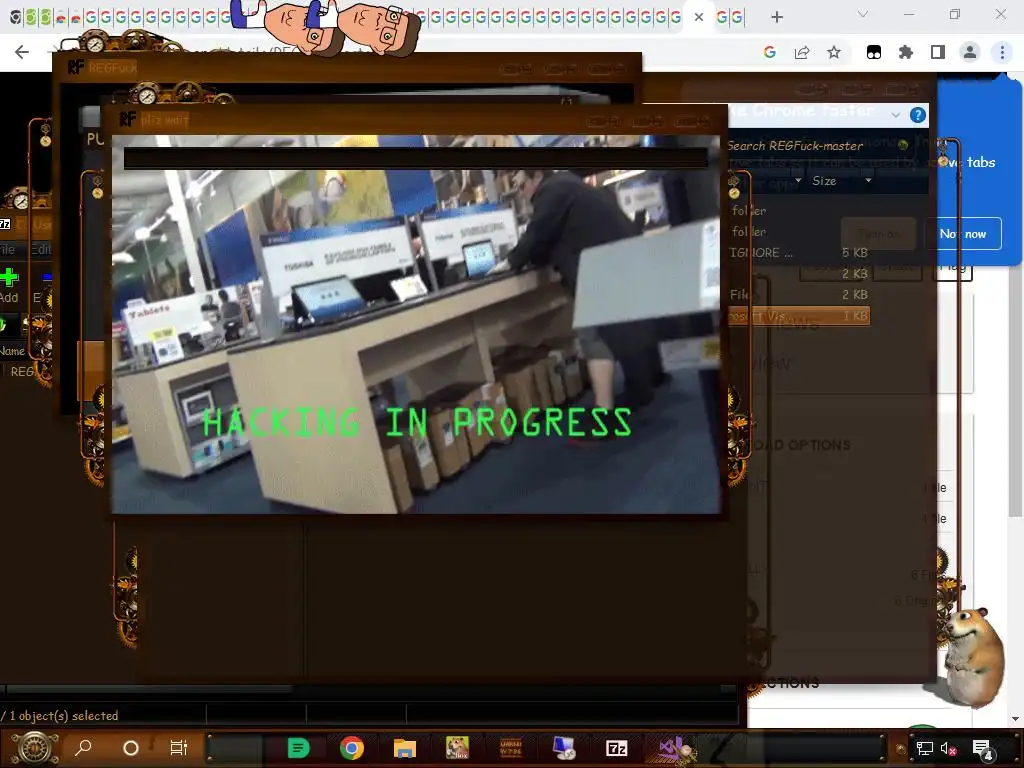Open the green notes app on taskbar
Image resolution: width=1024 pixels, height=768 pixels.
point(298,748)
